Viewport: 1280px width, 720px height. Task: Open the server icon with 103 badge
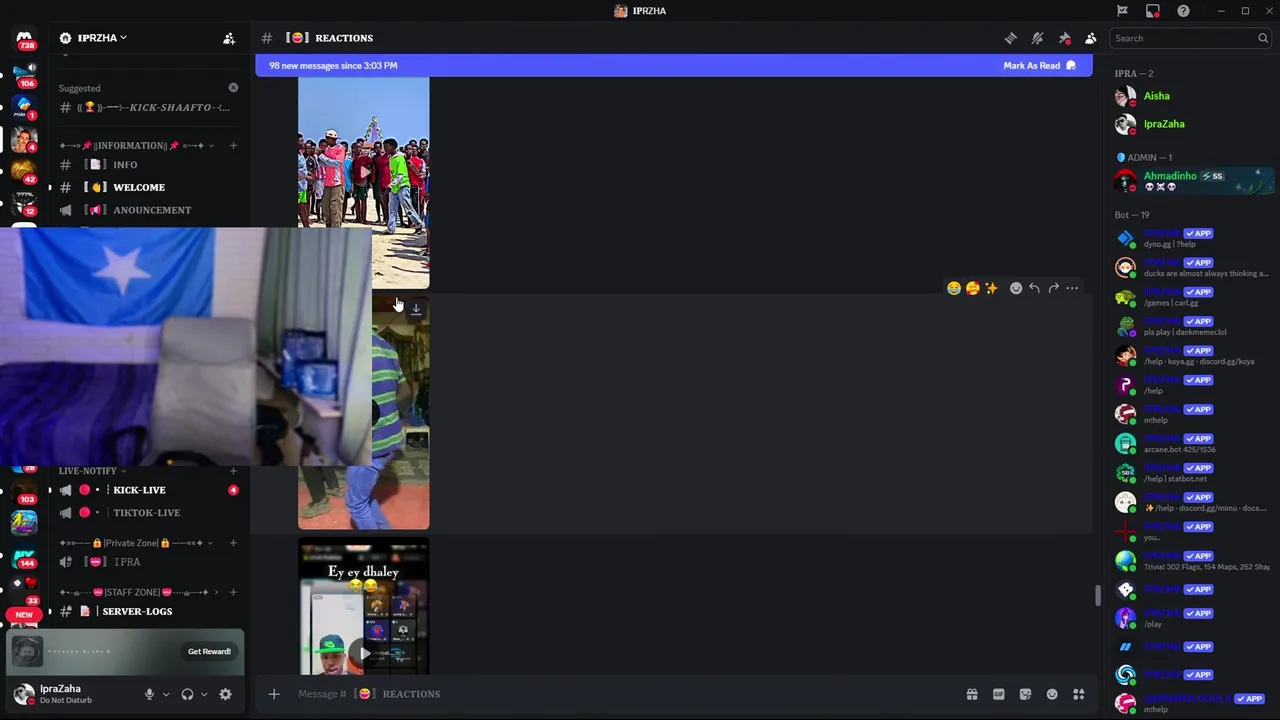(x=24, y=492)
